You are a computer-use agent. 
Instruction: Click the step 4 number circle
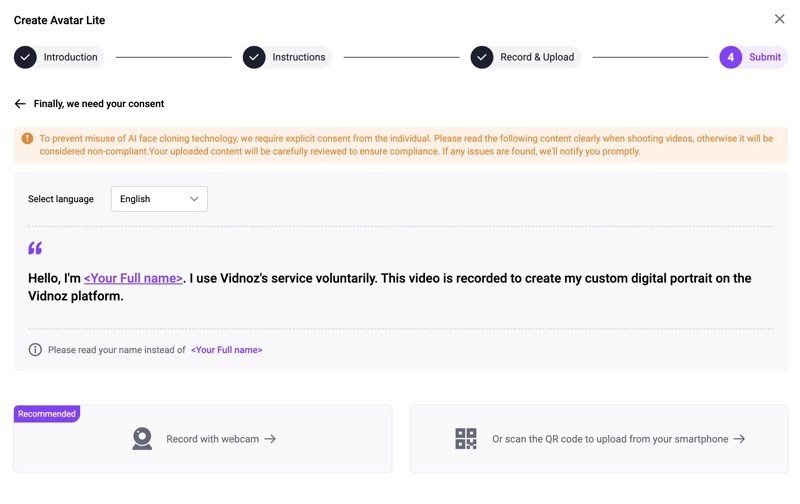click(731, 57)
